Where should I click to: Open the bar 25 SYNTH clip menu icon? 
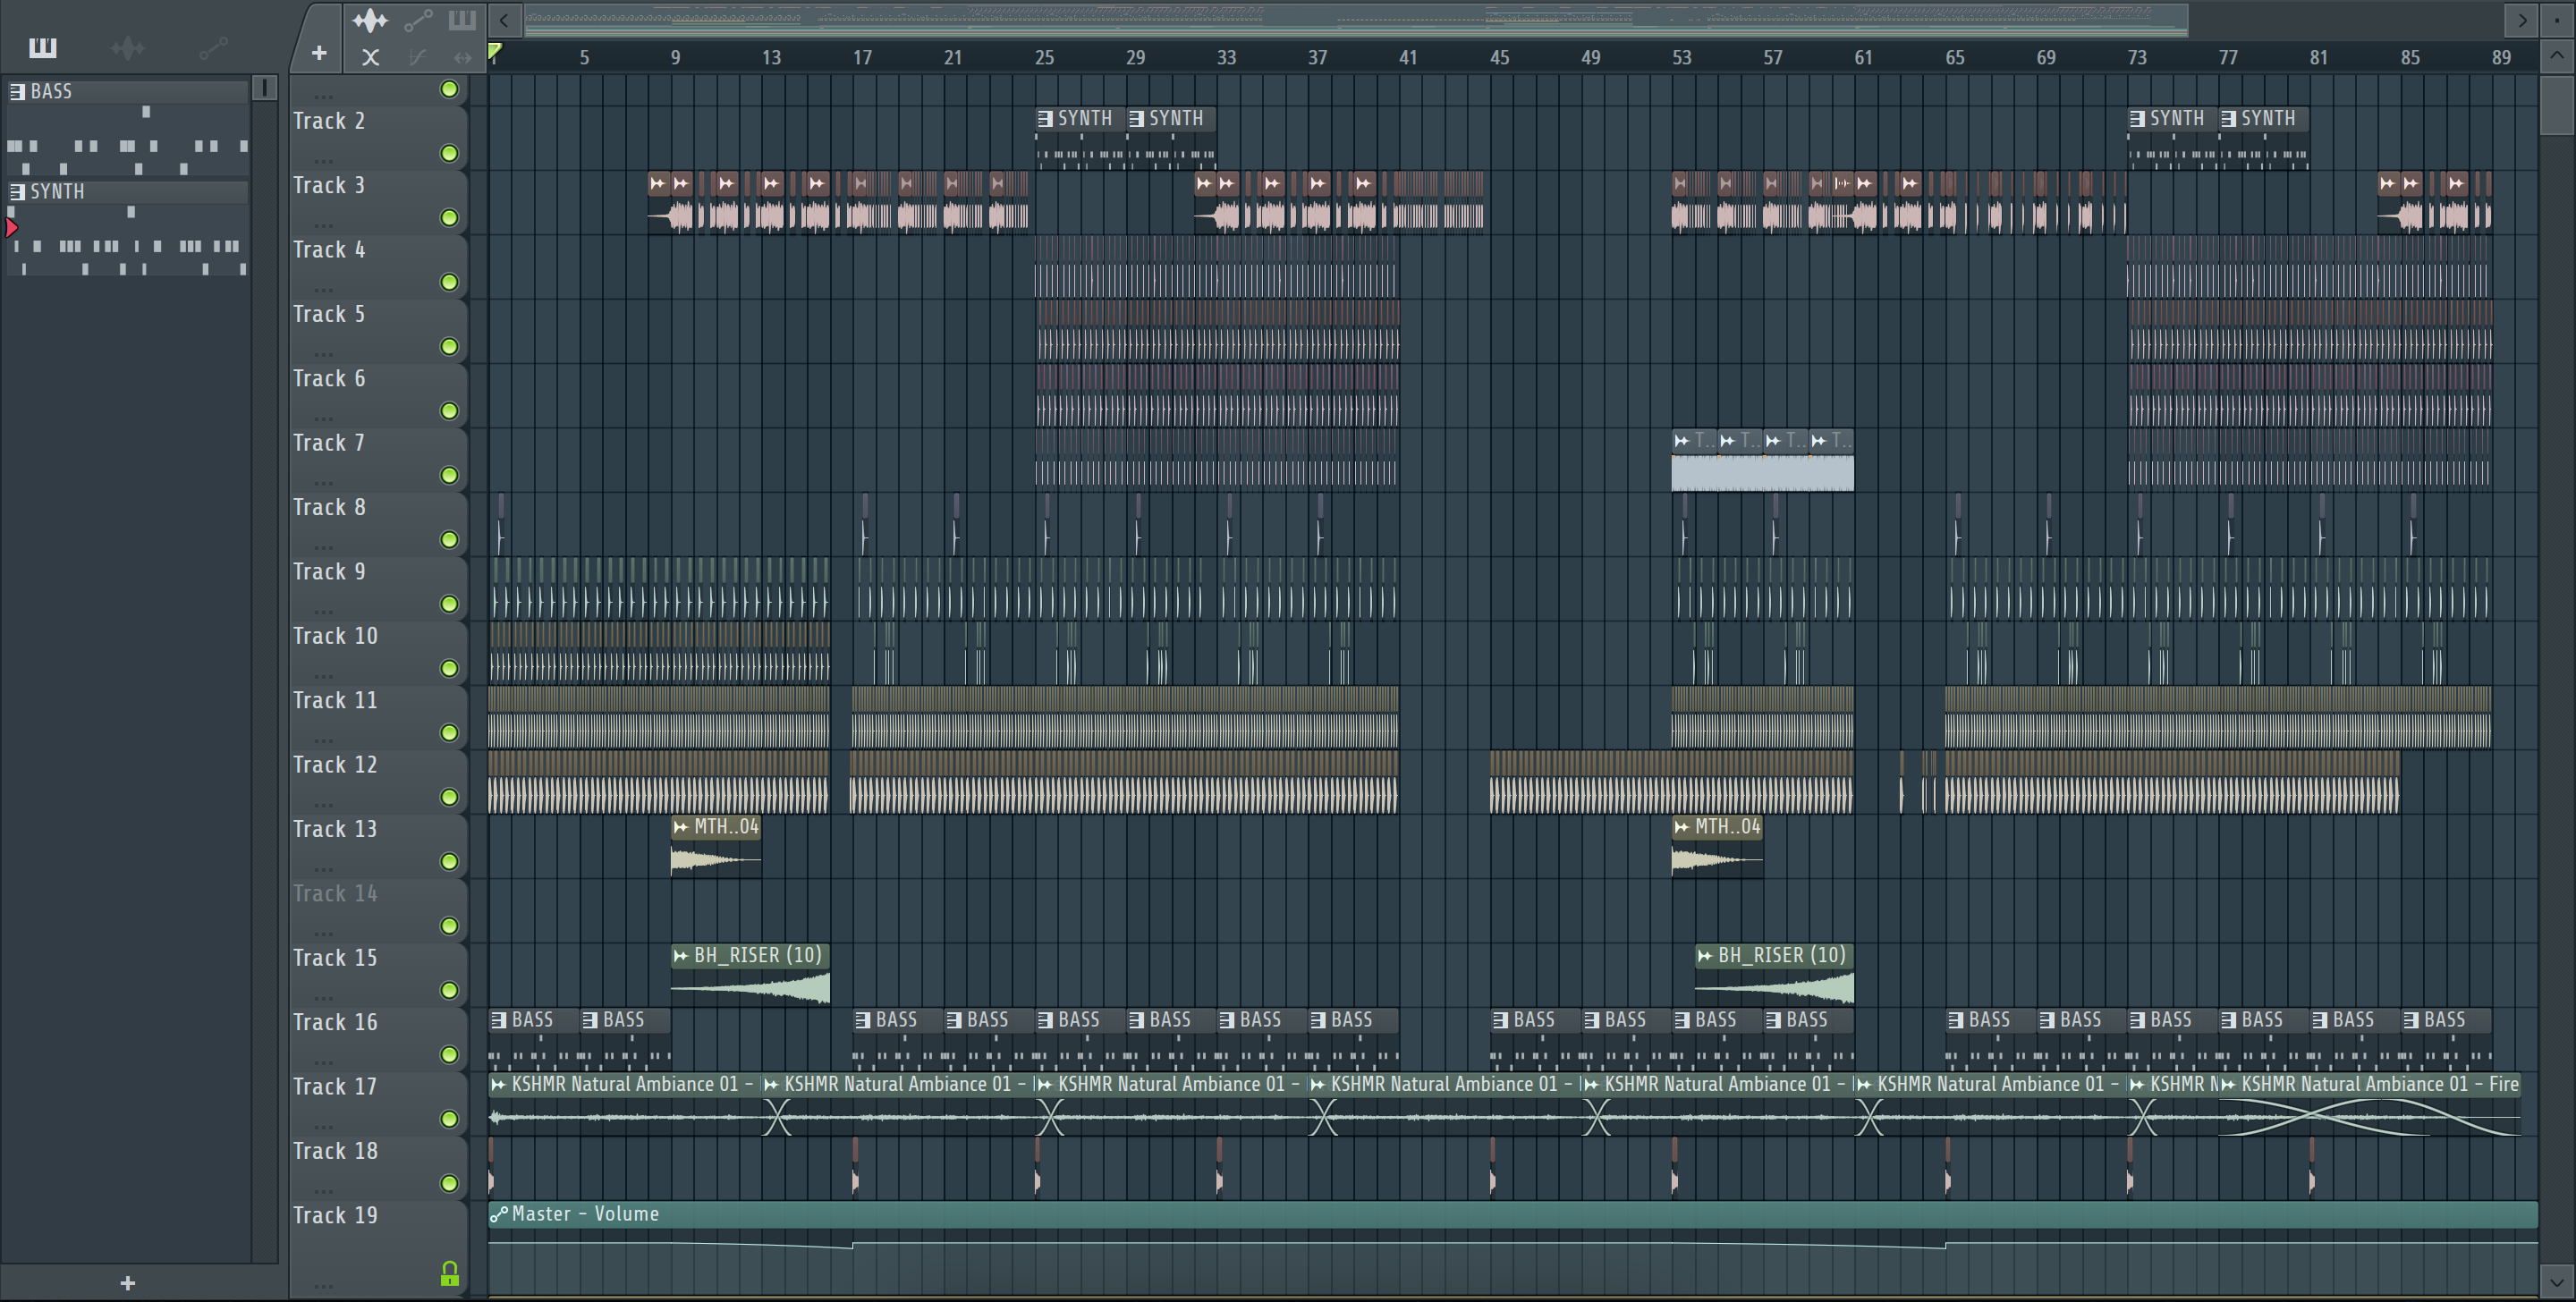pos(1045,119)
